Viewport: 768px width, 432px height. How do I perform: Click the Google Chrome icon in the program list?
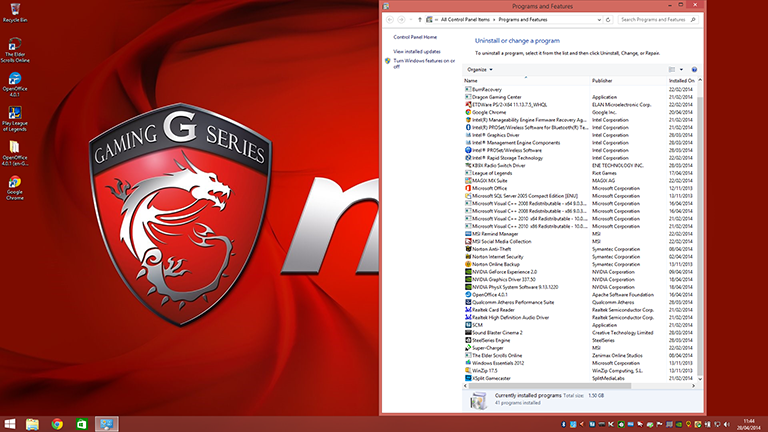point(468,112)
